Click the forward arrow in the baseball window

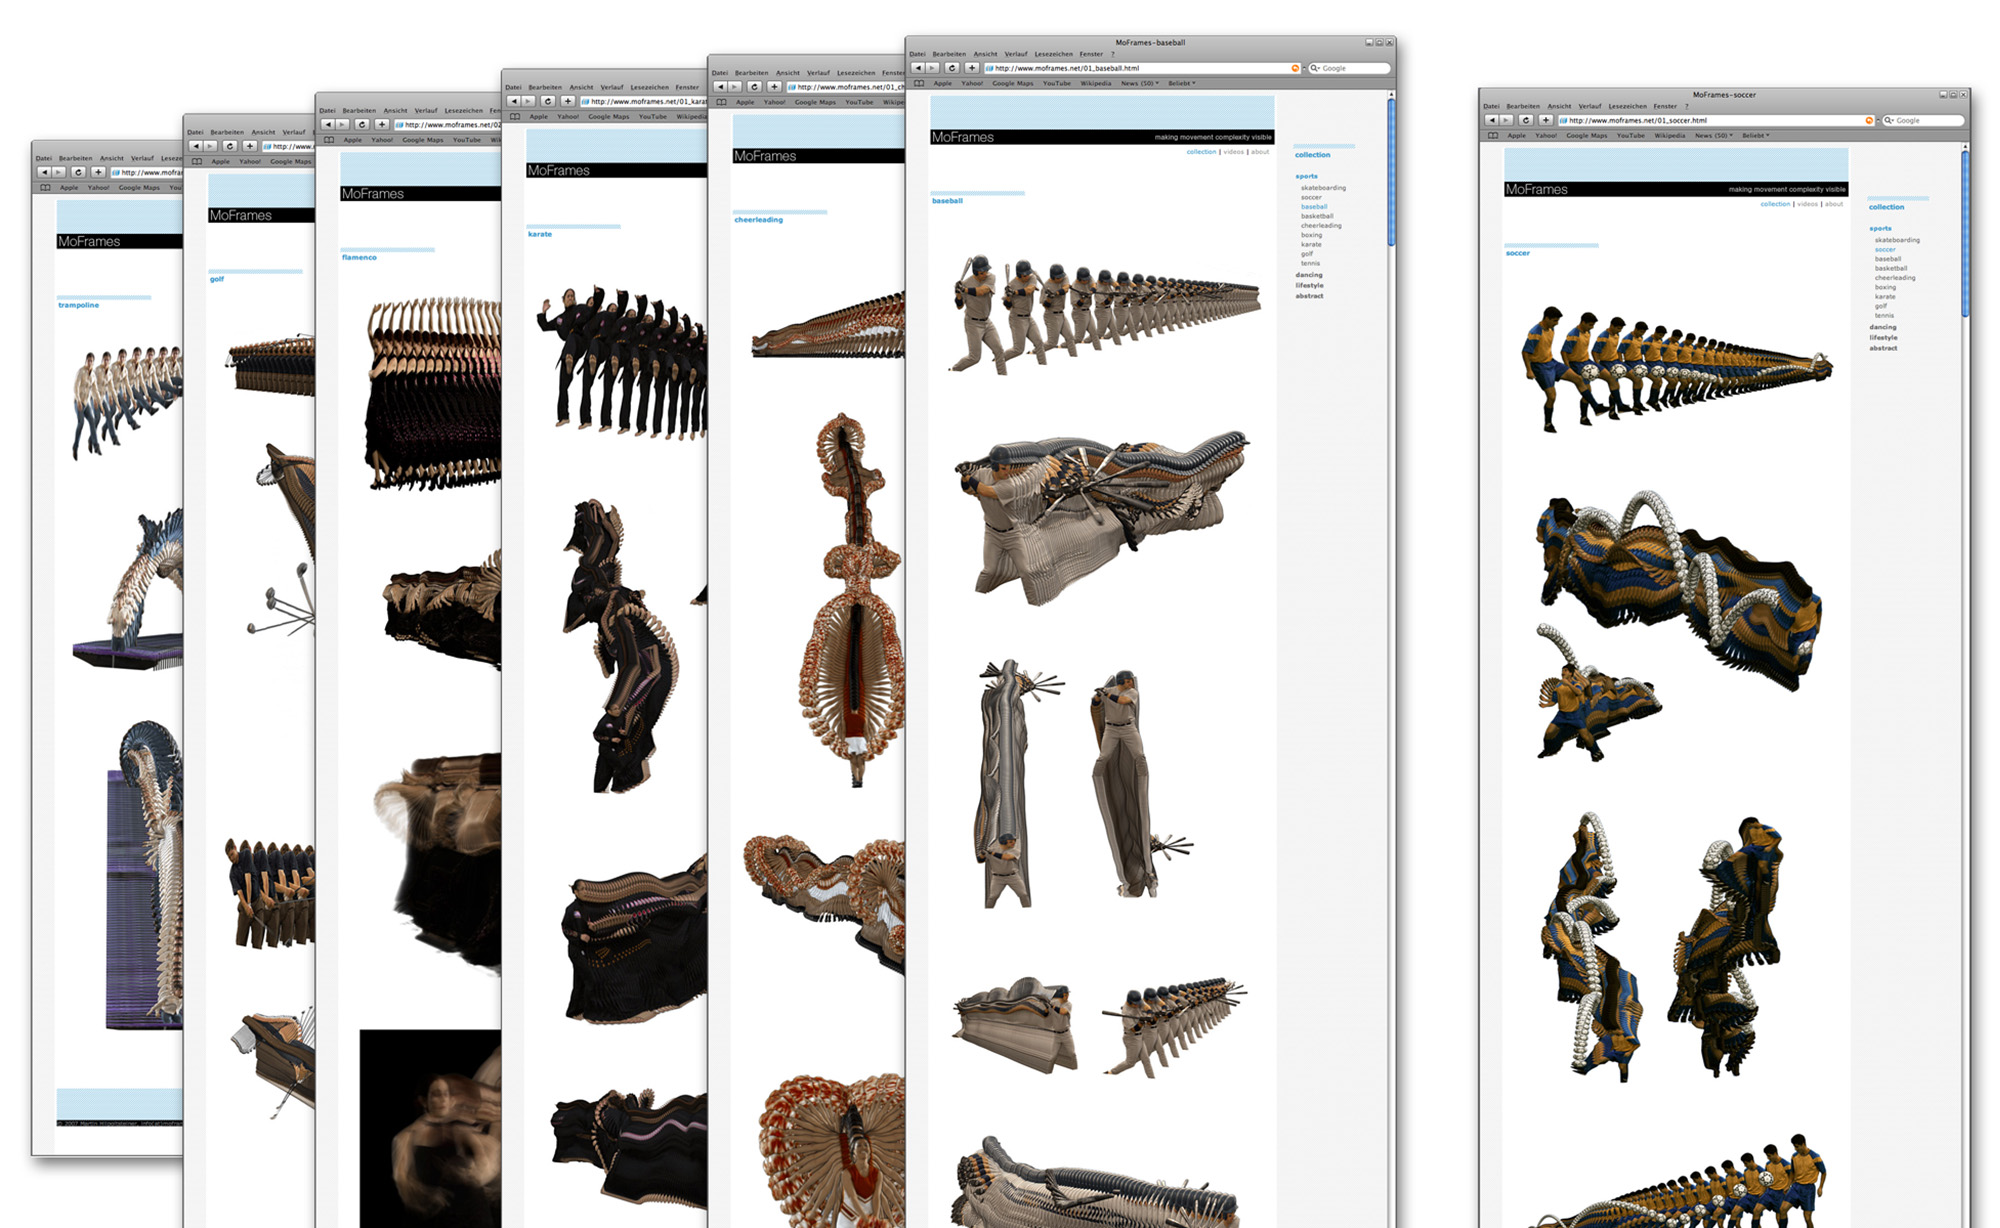coord(932,68)
